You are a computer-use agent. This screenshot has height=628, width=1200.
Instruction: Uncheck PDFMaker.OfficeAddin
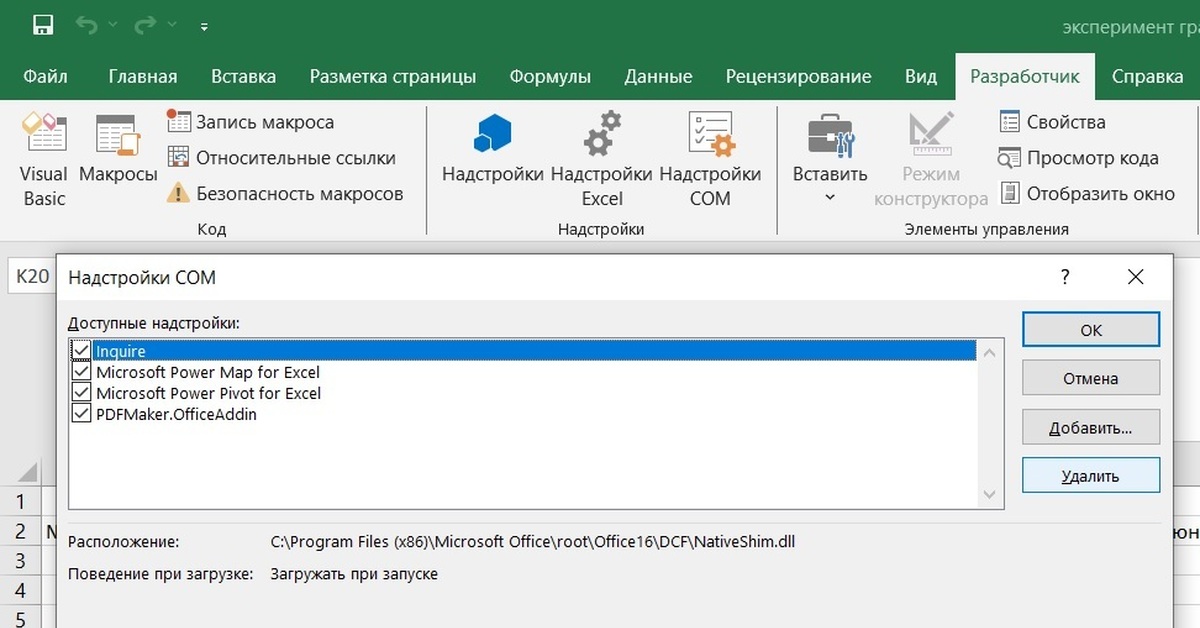coord(81,414)
